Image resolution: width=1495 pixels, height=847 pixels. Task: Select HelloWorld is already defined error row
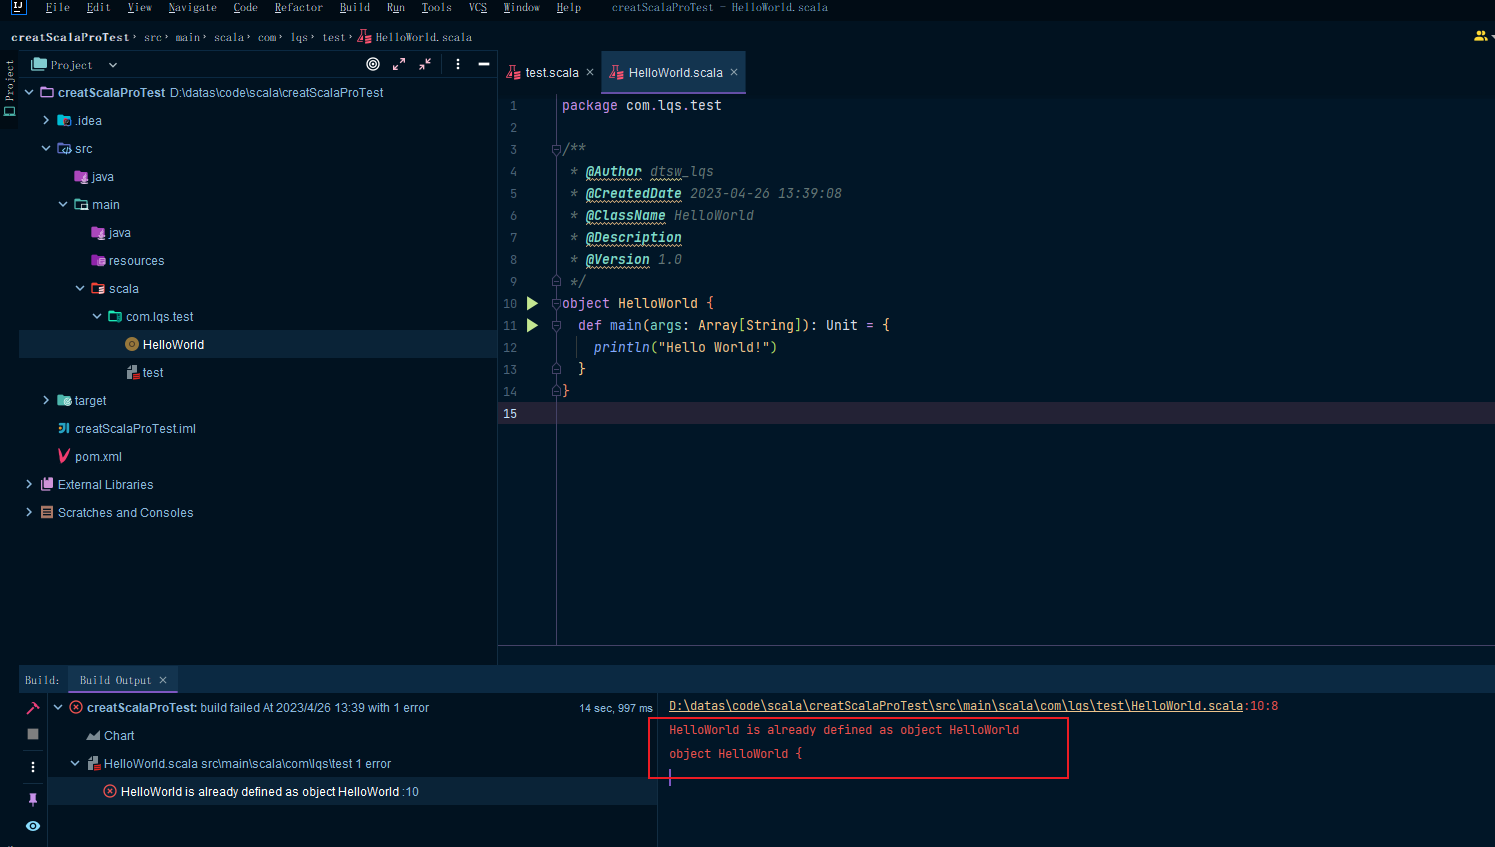(353, 791)
